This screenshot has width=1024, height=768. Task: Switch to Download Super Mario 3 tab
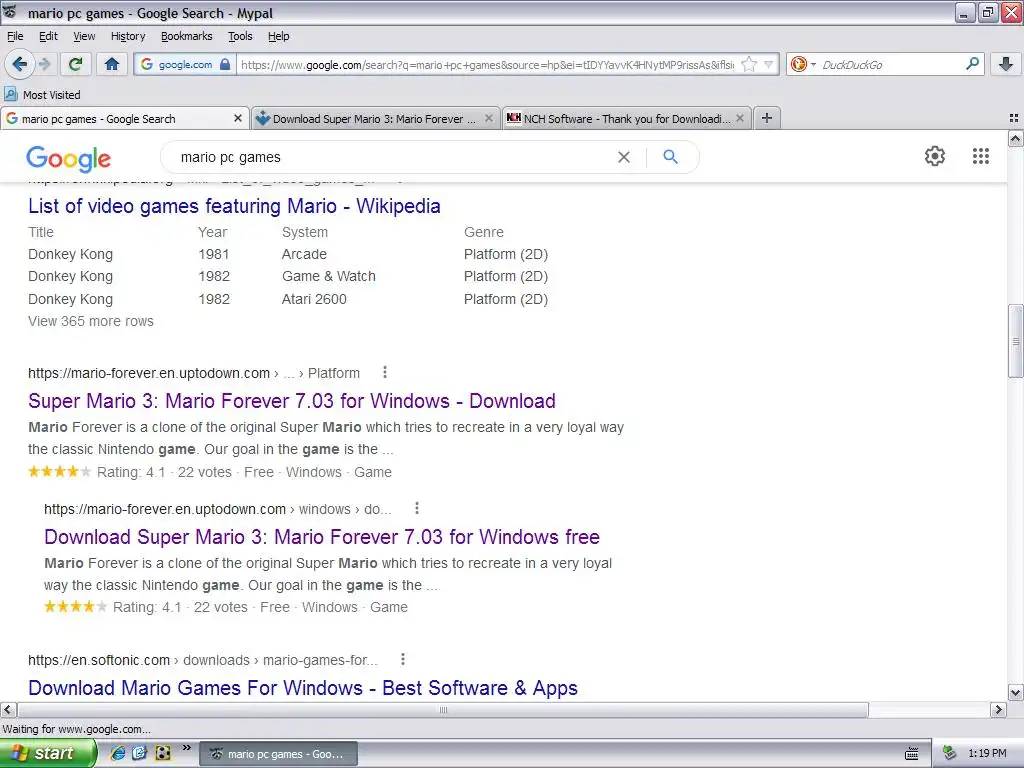375,118
